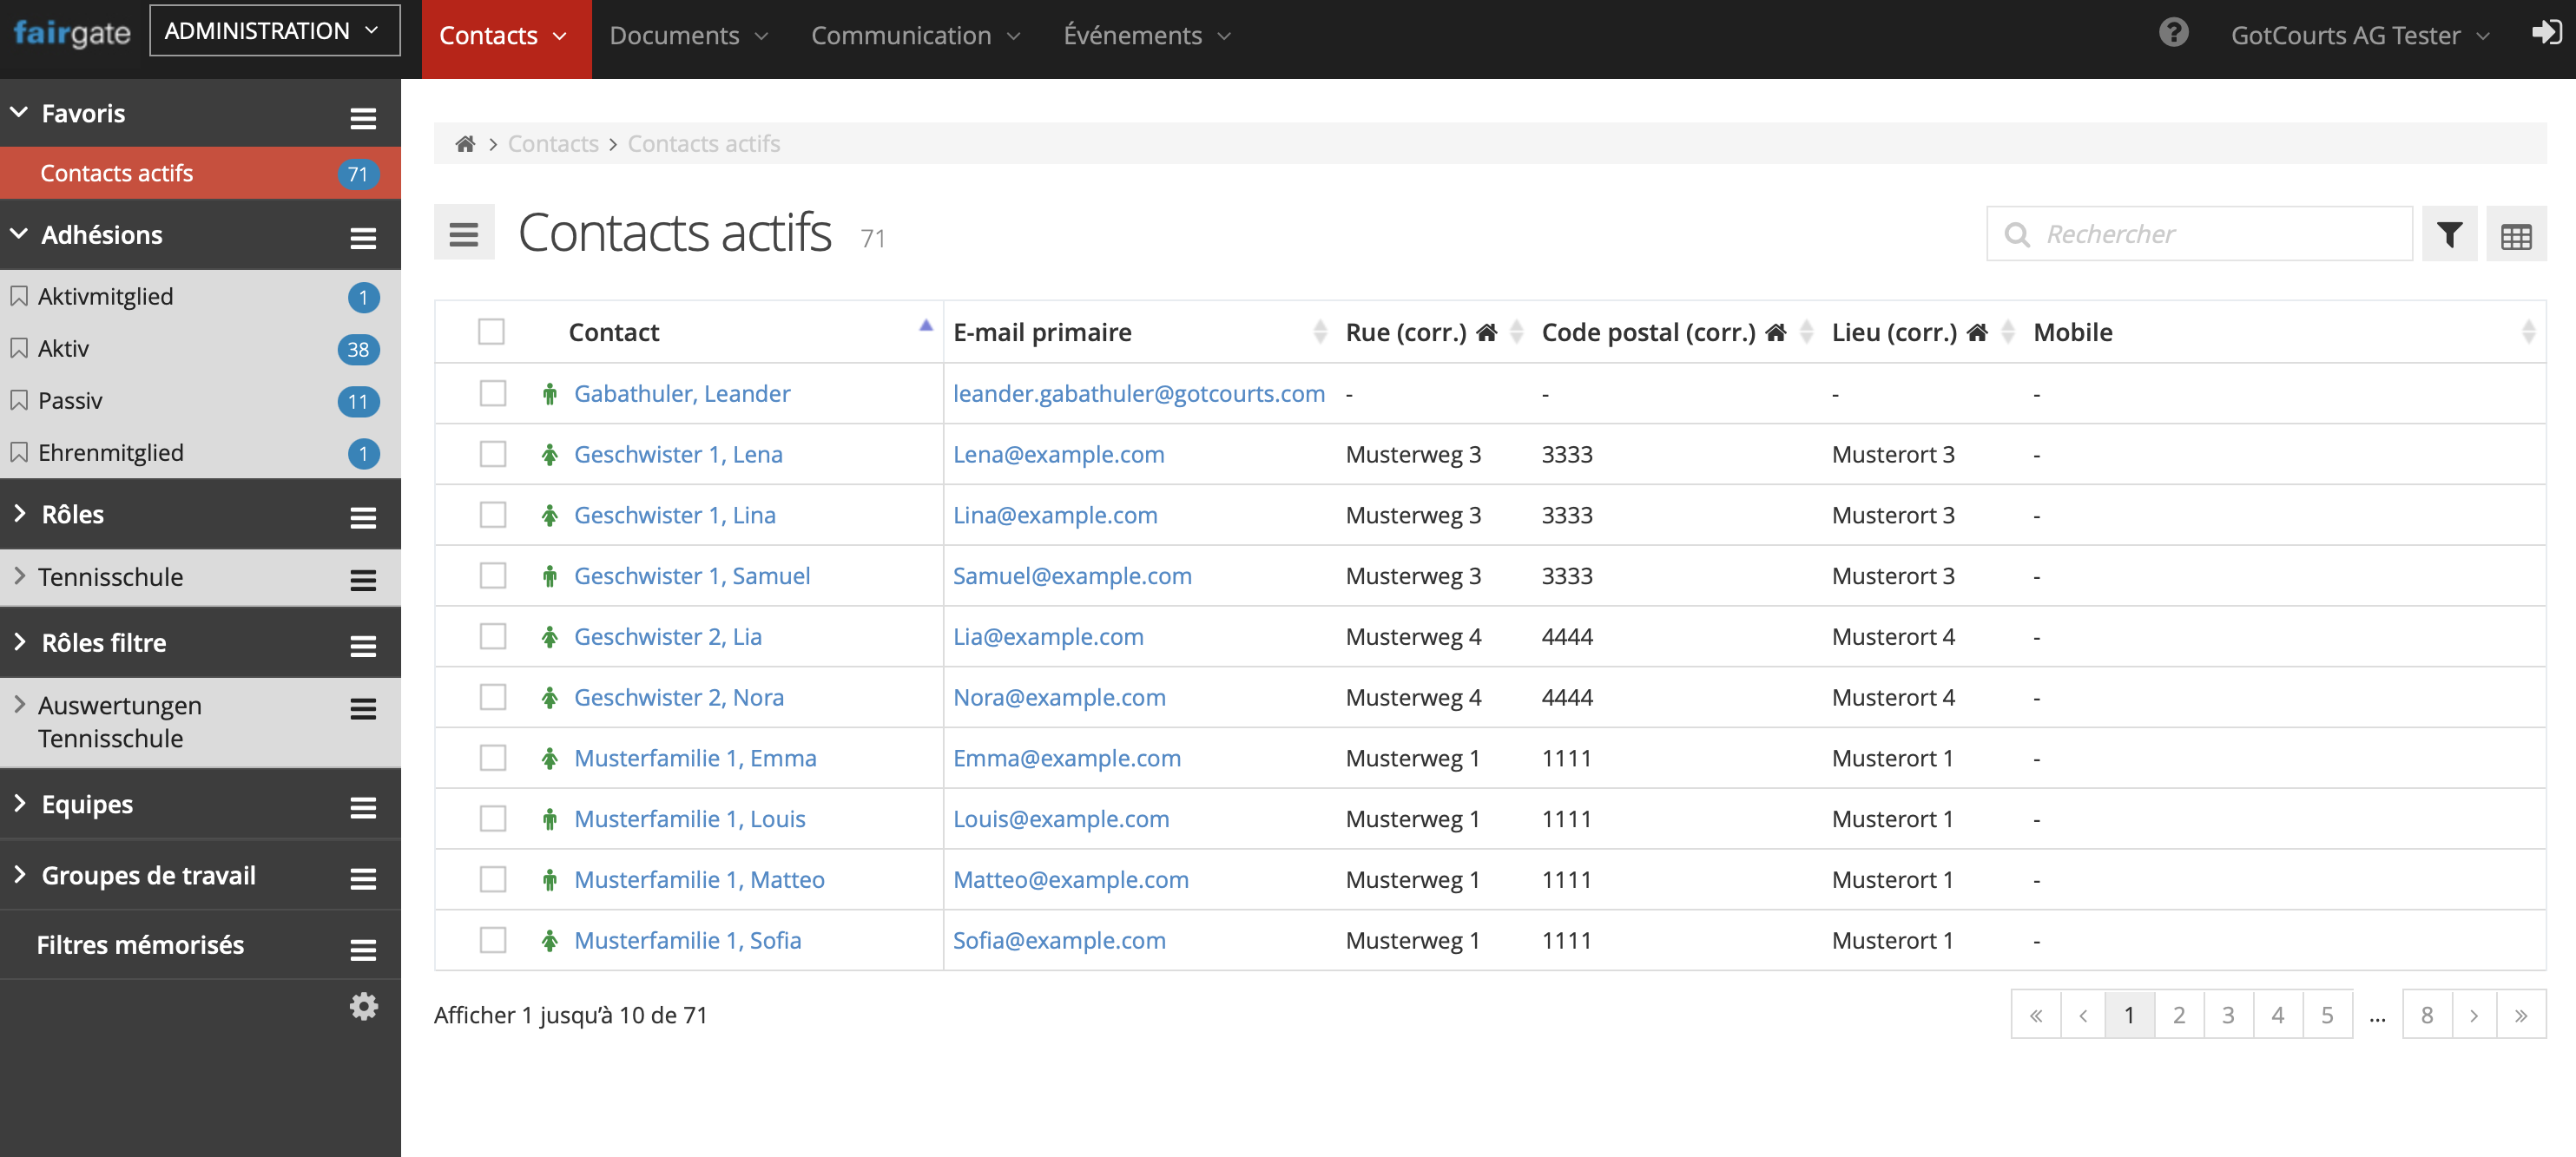
Task: Collapse the Adhésions section
Action: (18, 233)
